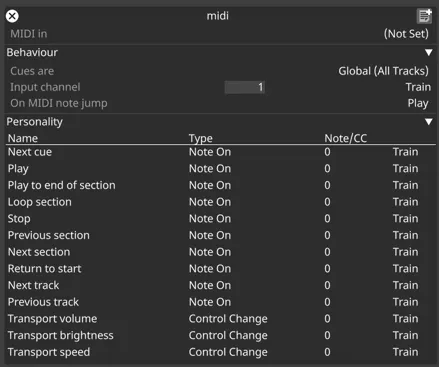Viewport: 439px width, 367px height.
Task: Select the Loop section name
Action: tap(40, 202)
